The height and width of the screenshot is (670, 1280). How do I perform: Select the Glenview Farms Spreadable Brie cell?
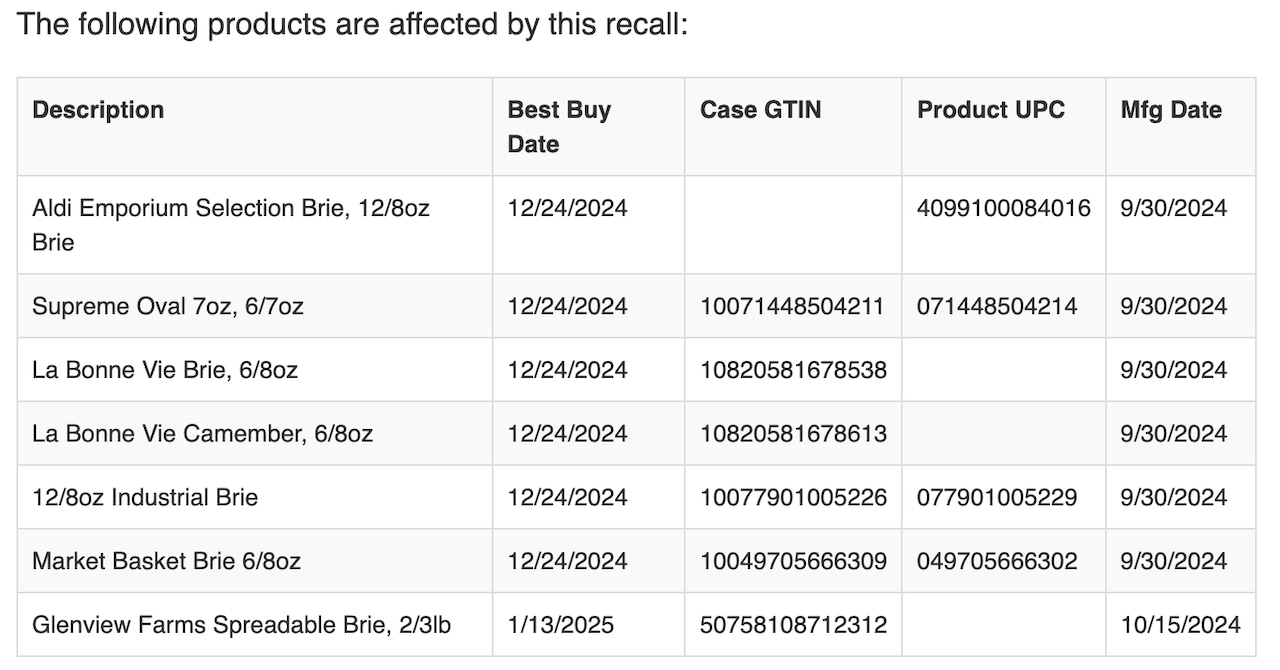241,626
